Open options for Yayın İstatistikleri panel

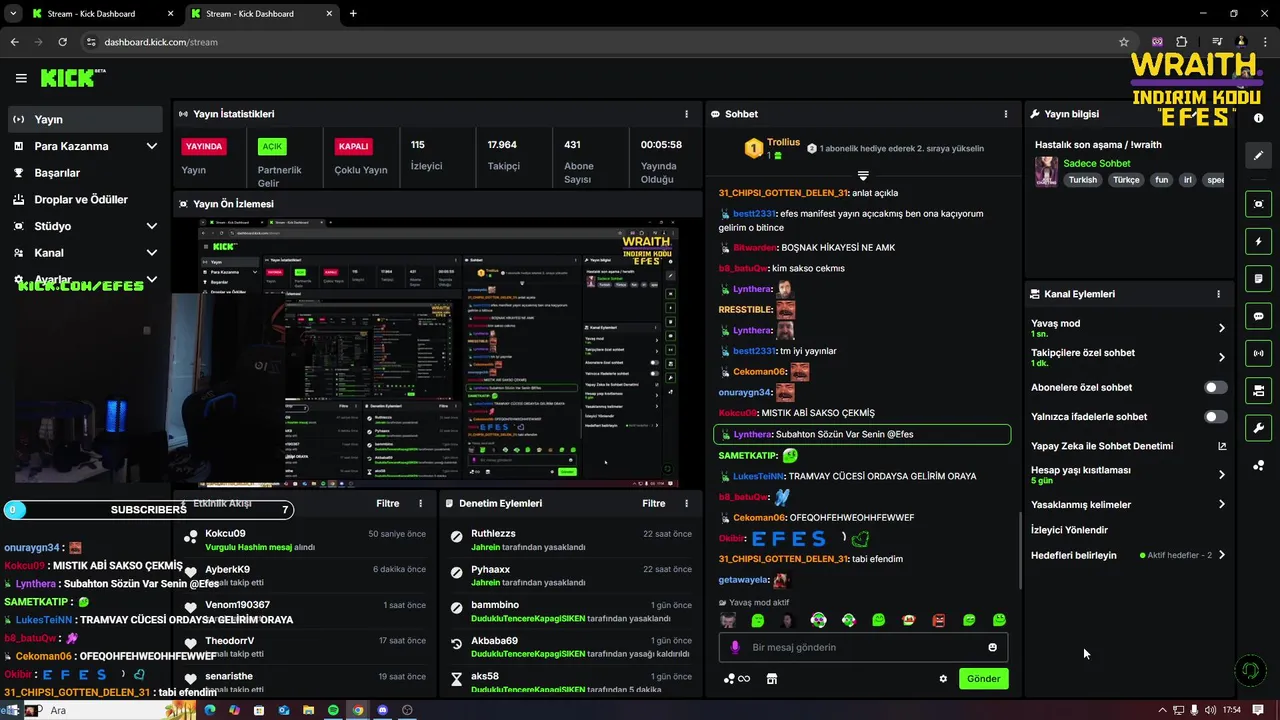point(686,114)
